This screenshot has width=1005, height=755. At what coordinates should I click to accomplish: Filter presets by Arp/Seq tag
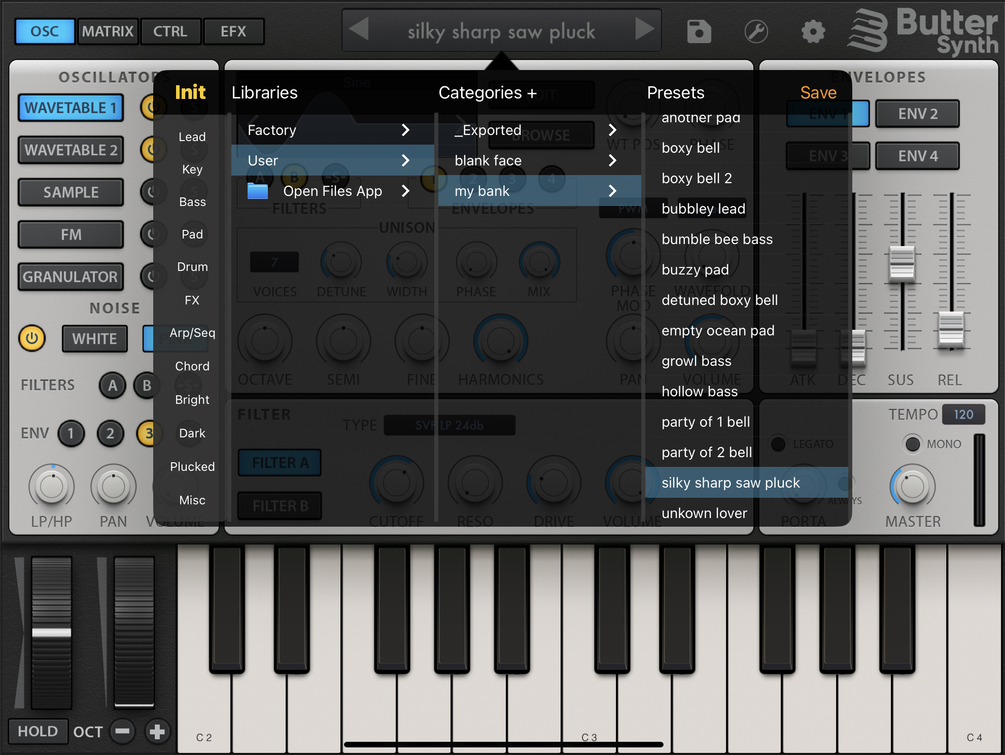(192, 333)
